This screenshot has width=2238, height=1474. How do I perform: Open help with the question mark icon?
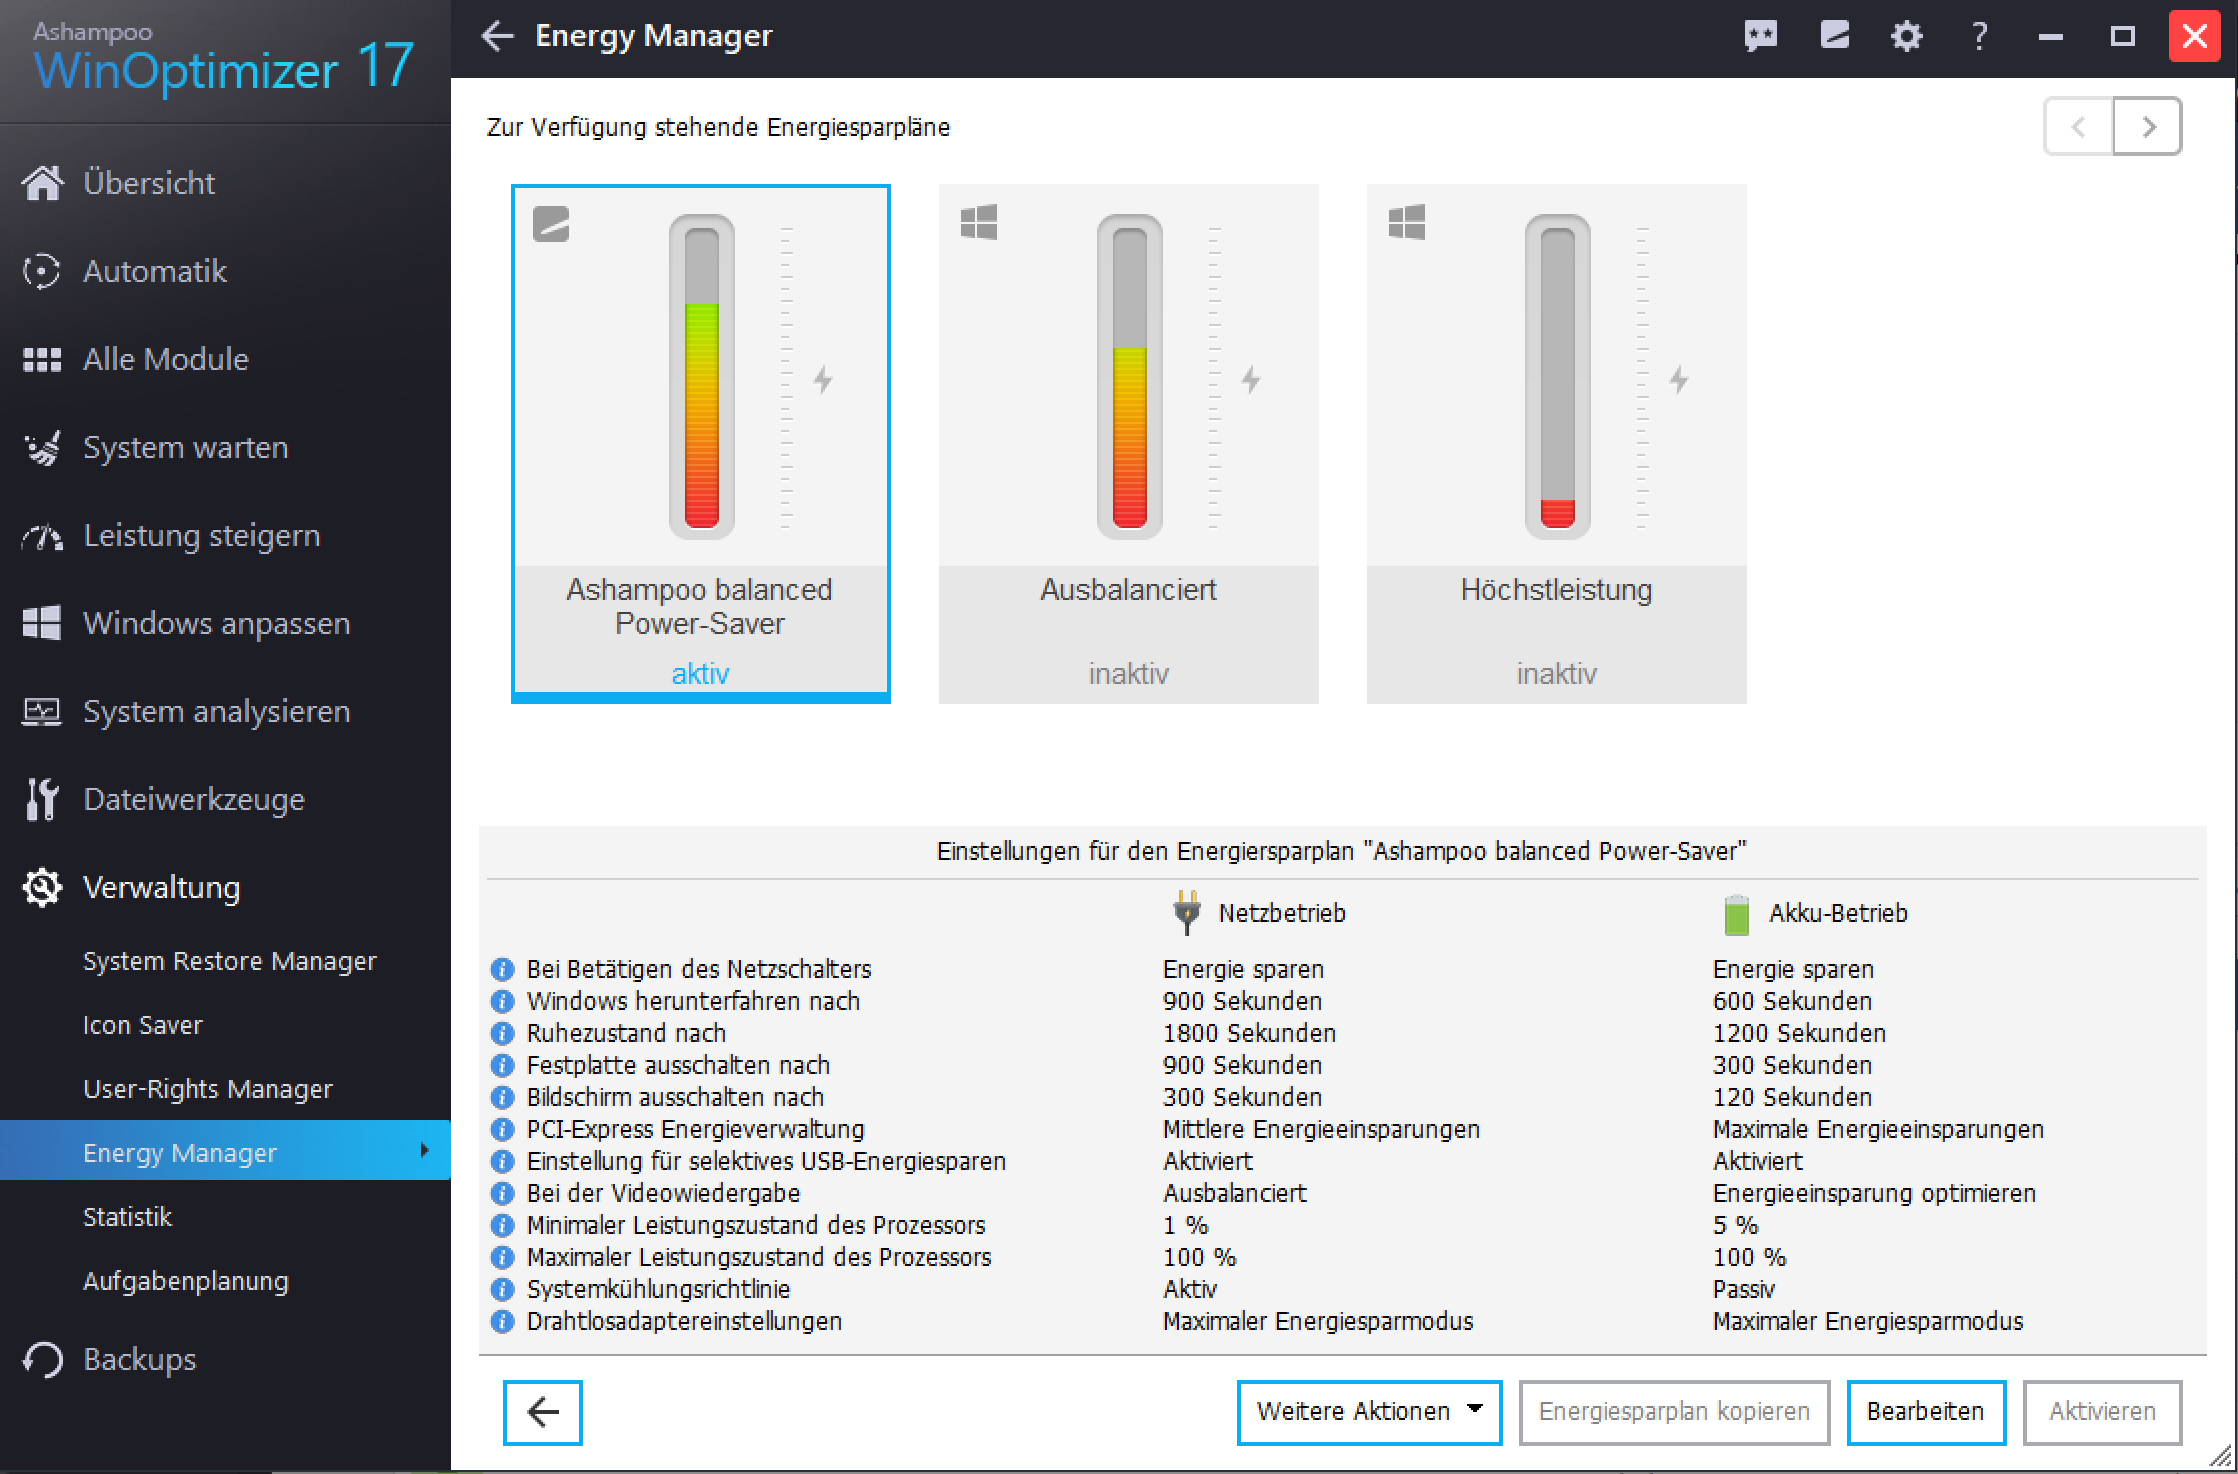pos(1979,37)
